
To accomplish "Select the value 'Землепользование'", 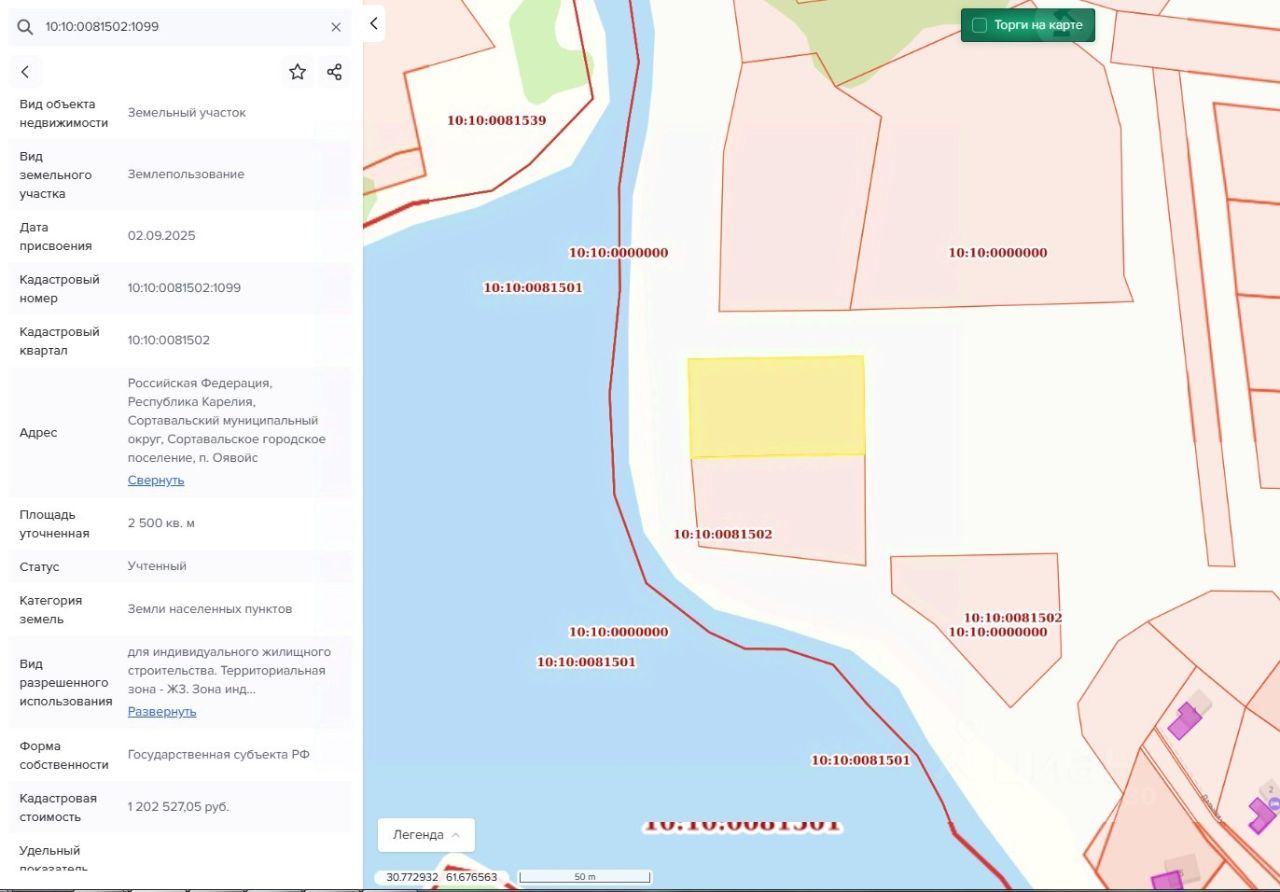I will point(186,174).
